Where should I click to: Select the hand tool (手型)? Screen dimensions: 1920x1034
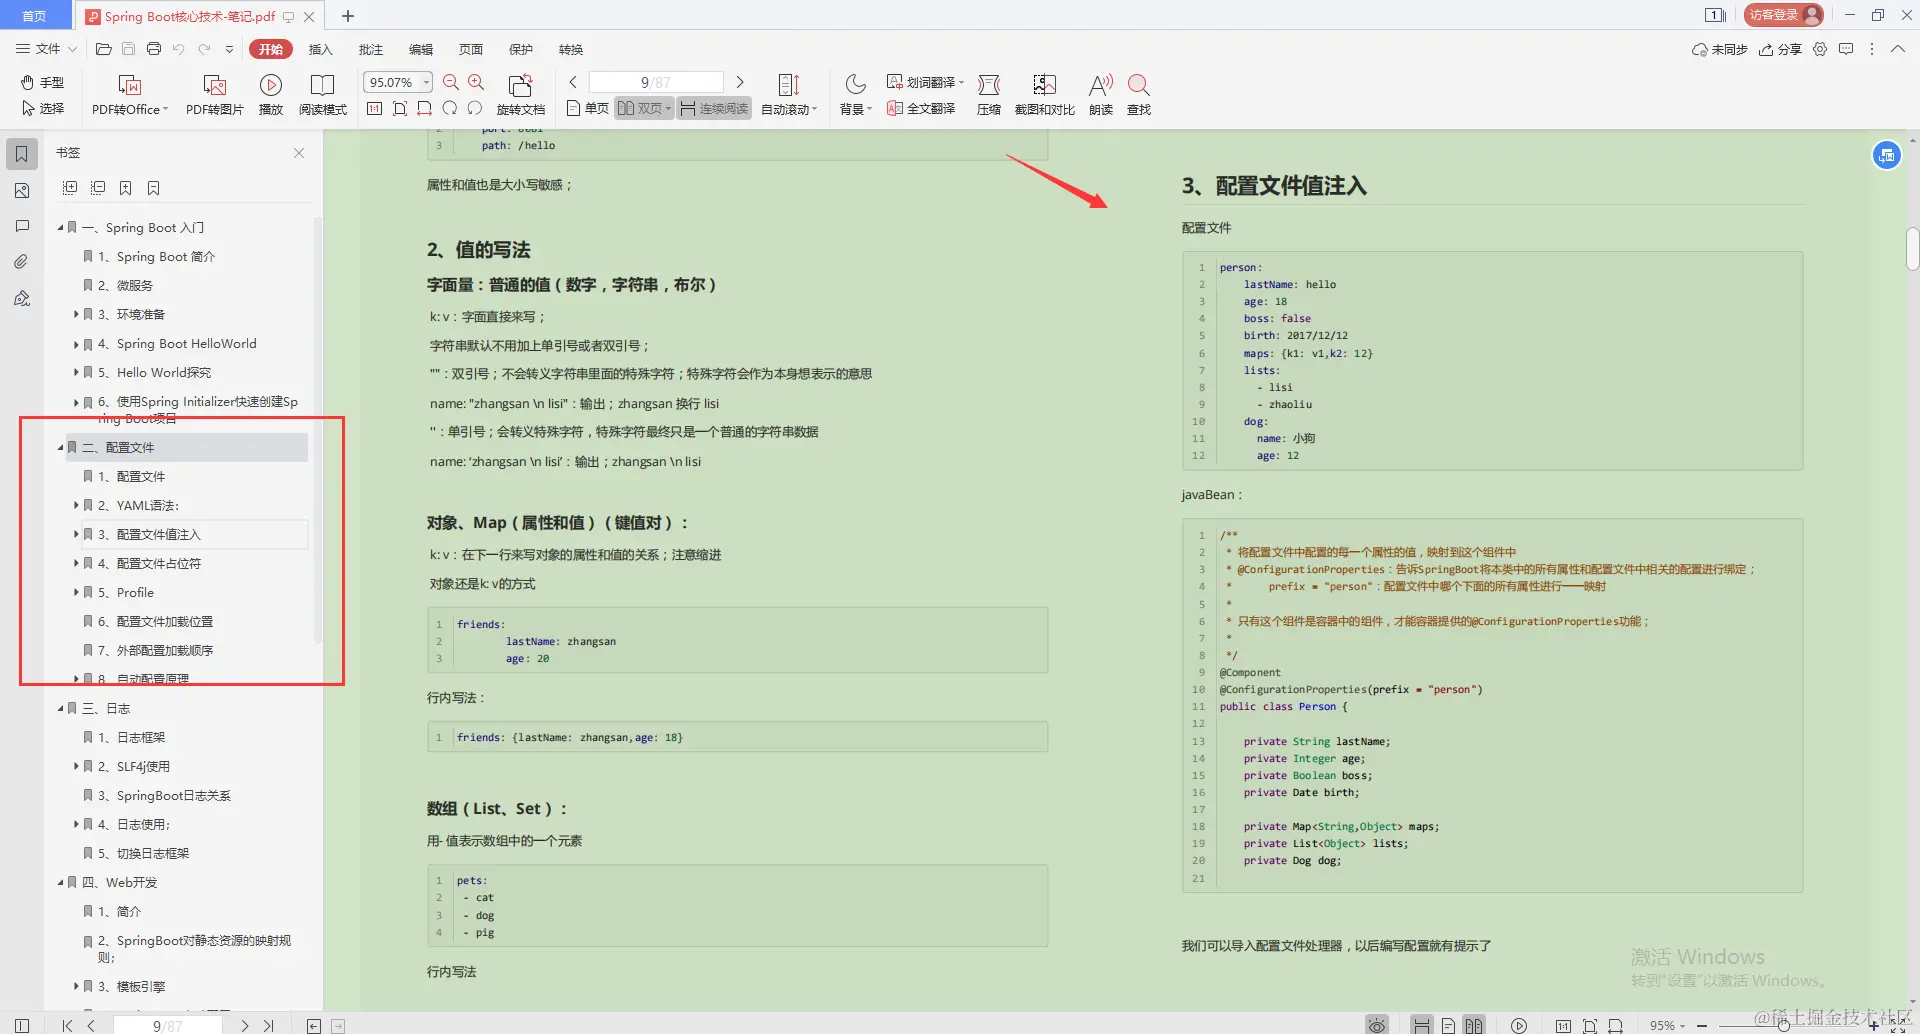click(42, 83)
